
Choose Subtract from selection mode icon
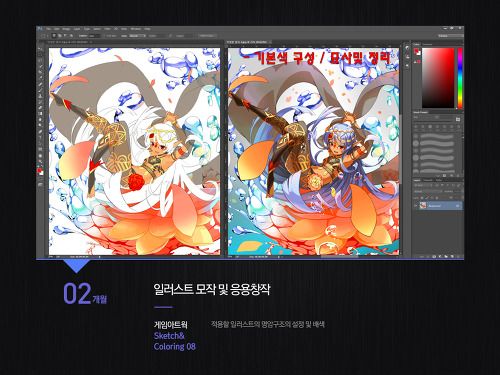click(66, 35)
